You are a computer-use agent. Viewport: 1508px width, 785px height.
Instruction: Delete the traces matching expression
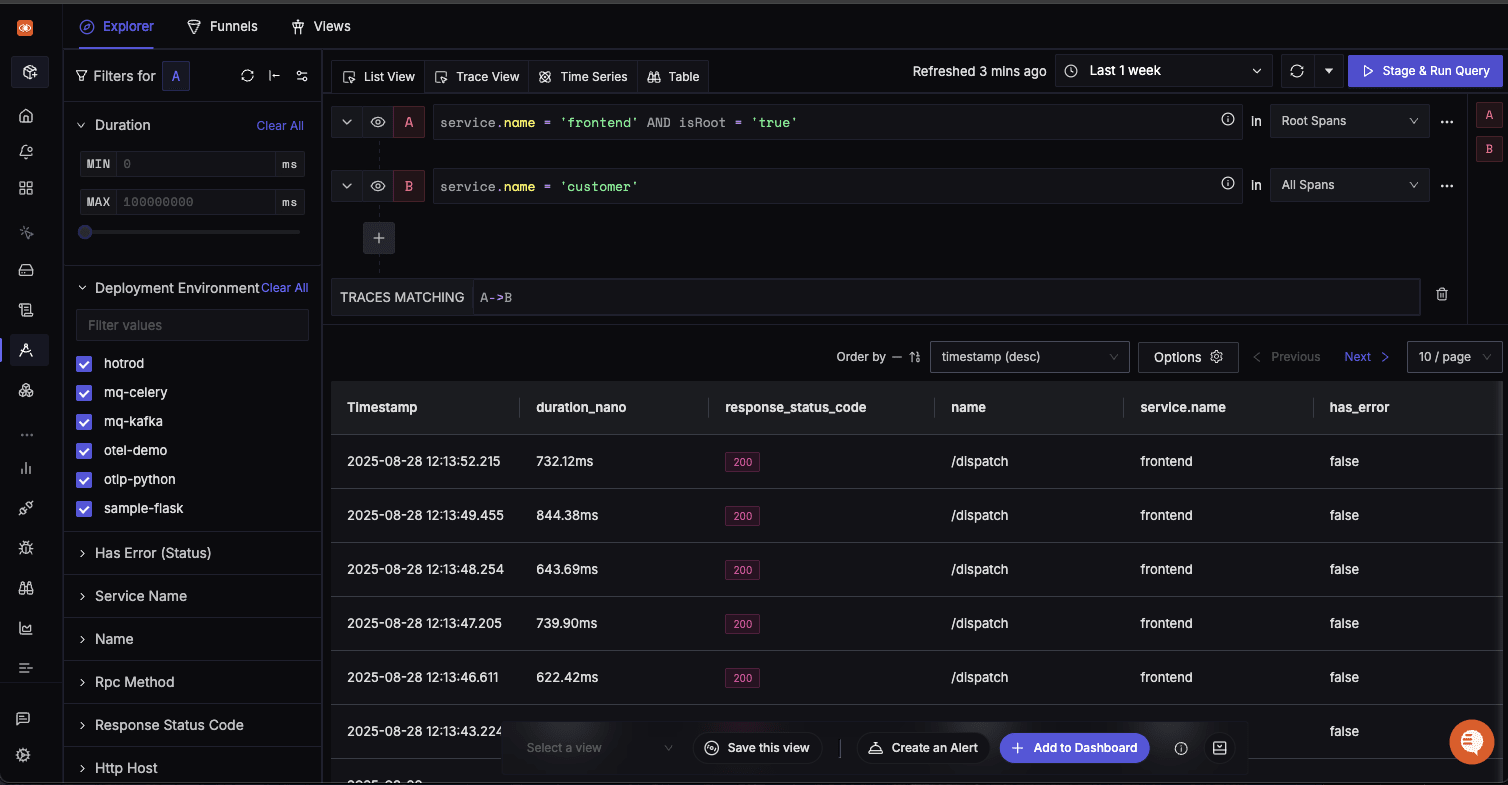click(x=1442, y=294)
